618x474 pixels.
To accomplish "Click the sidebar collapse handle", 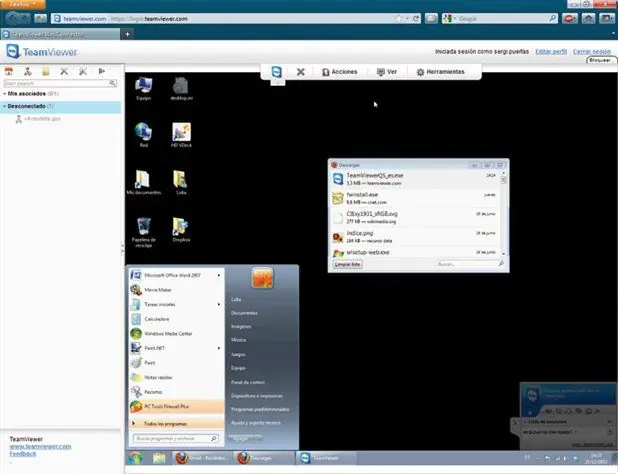I will coord(122,248).
